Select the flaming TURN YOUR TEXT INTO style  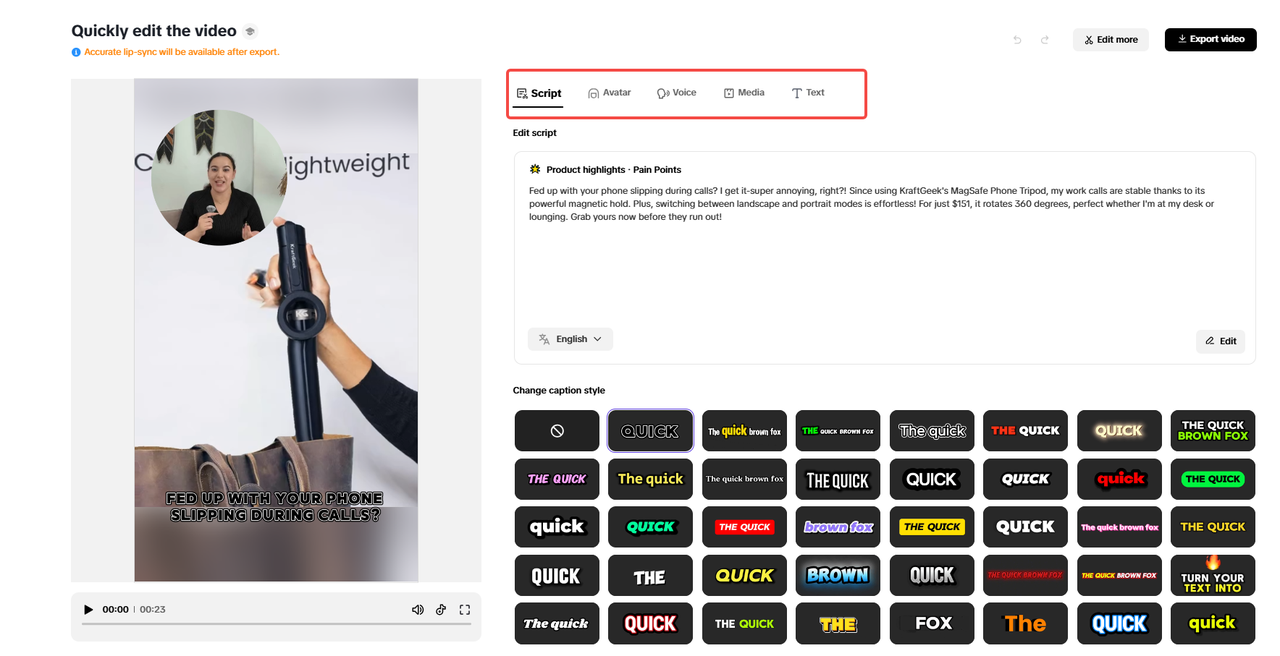[x=1213, y=575]
